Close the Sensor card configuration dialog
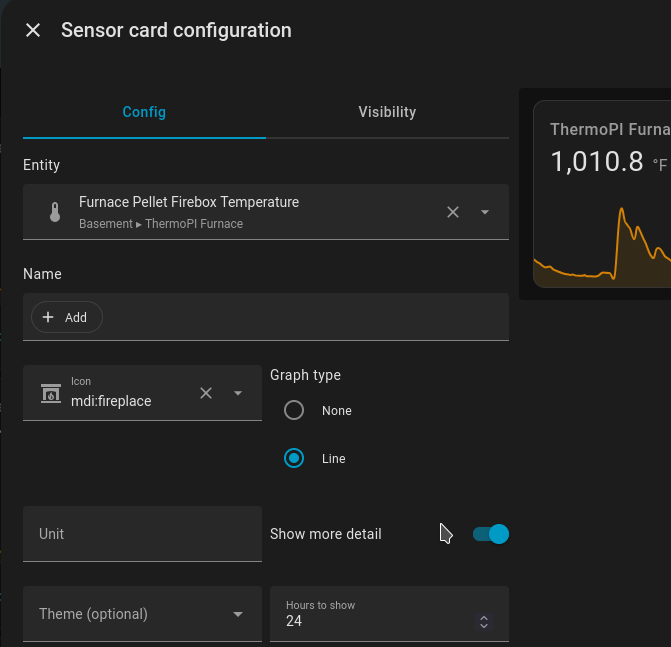 [x=33, y=30]
